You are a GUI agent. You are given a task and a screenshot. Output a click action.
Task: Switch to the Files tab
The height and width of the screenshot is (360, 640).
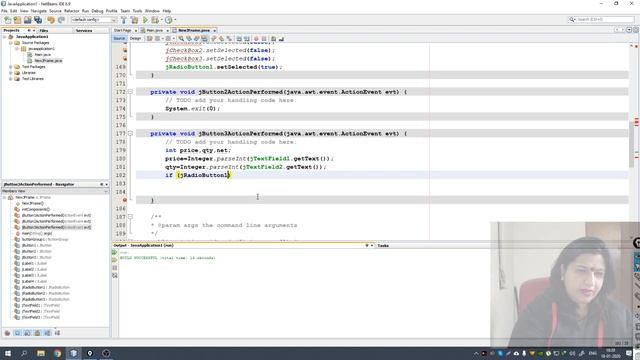pyautogui.click(x=44, y=31)
